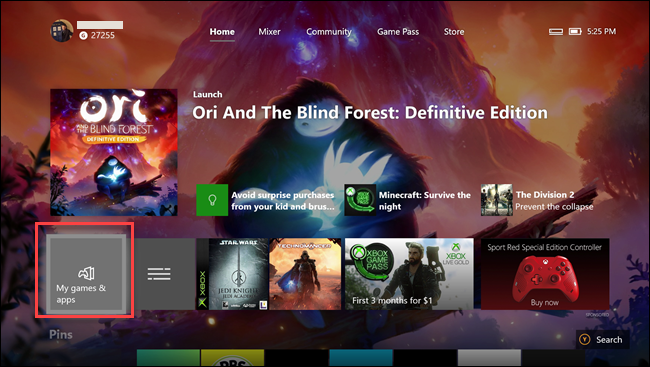Click the gamerscore G icon
Image resolution: width=650 pixels, height=367 pixels.
83,36
